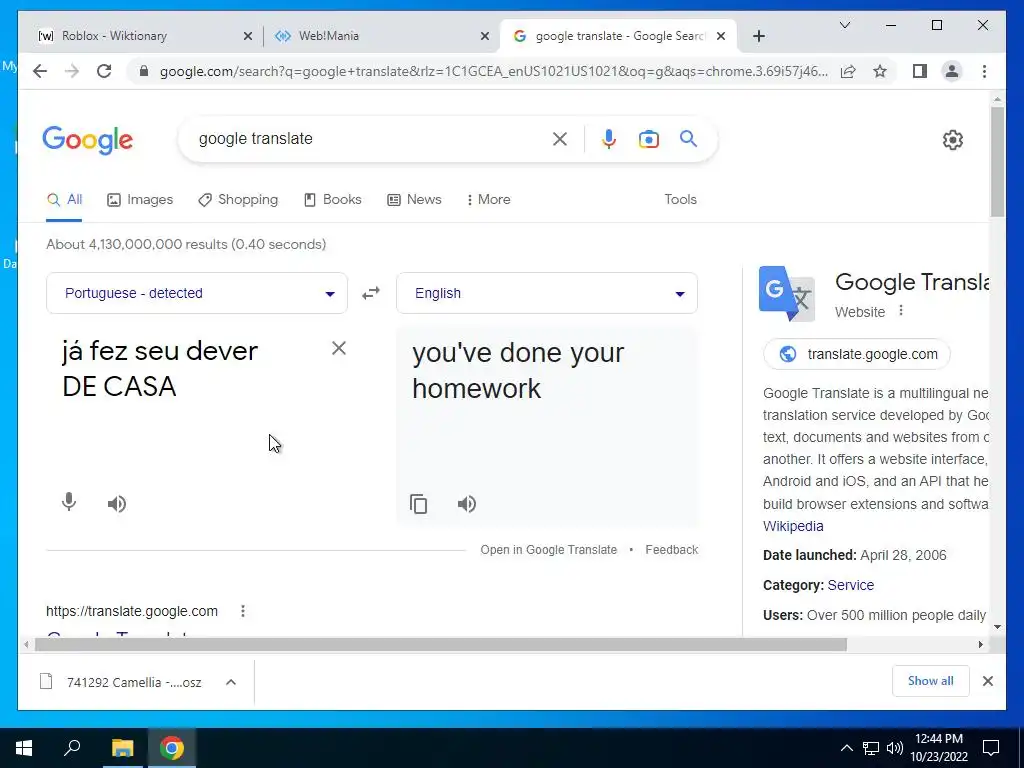Listen to the Portuguese source text

117,504
